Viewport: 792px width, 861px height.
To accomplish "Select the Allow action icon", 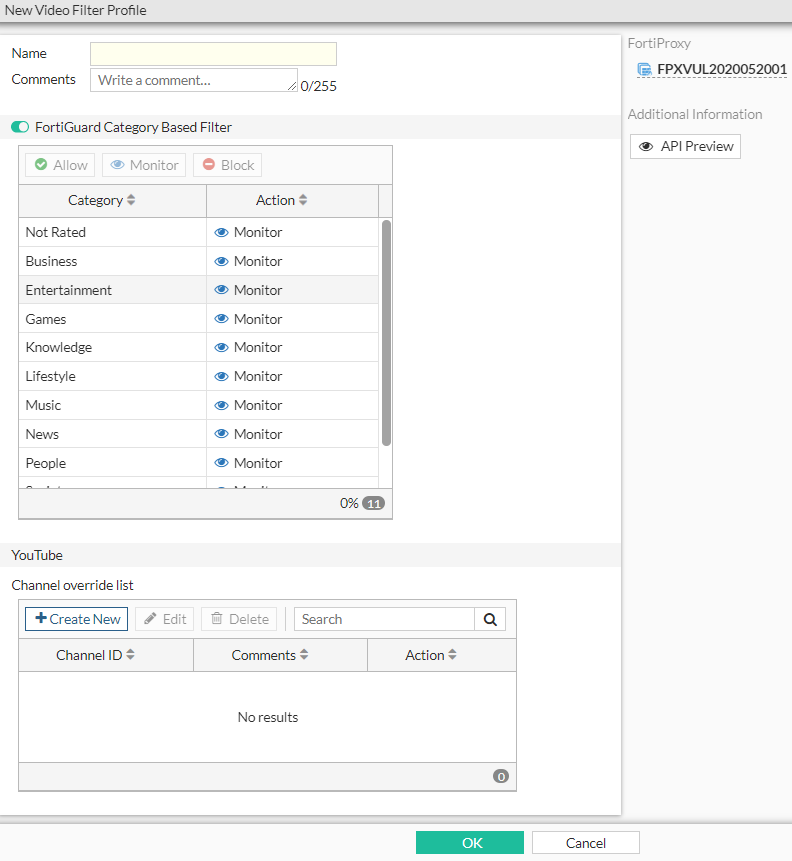I will click(42, 164).
